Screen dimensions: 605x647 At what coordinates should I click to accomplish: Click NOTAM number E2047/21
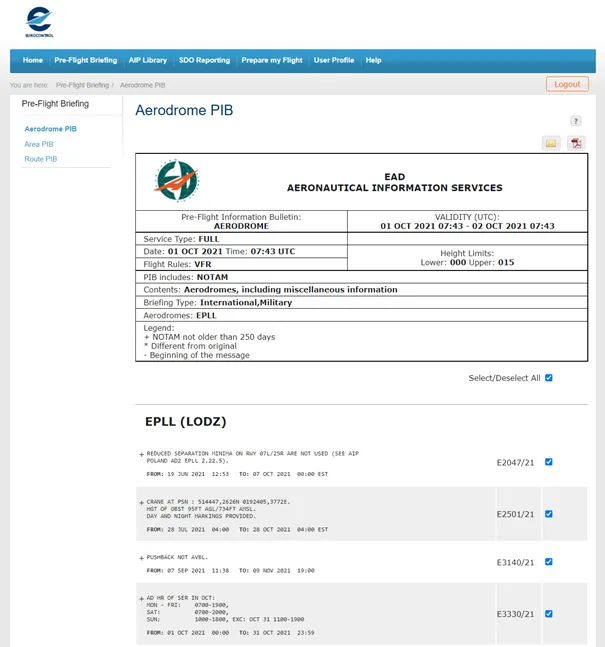click(x=515, y=463)
